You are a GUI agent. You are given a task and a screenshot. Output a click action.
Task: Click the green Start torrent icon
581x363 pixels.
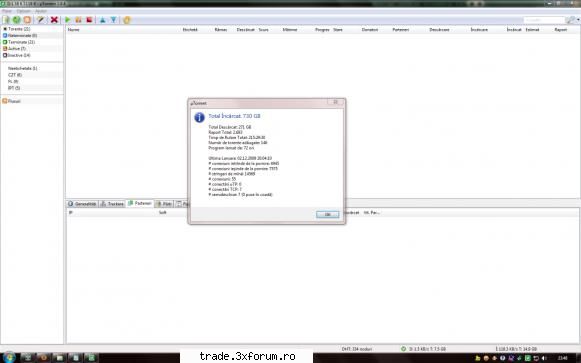tap(67, 20)
